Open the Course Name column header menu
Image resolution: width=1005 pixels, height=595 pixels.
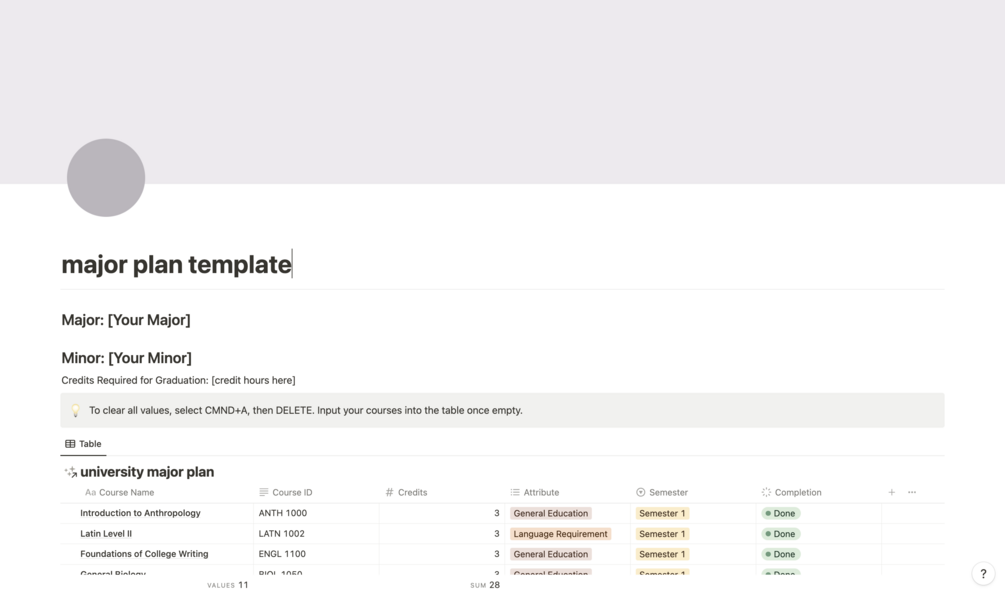click(x=126, y=492)
